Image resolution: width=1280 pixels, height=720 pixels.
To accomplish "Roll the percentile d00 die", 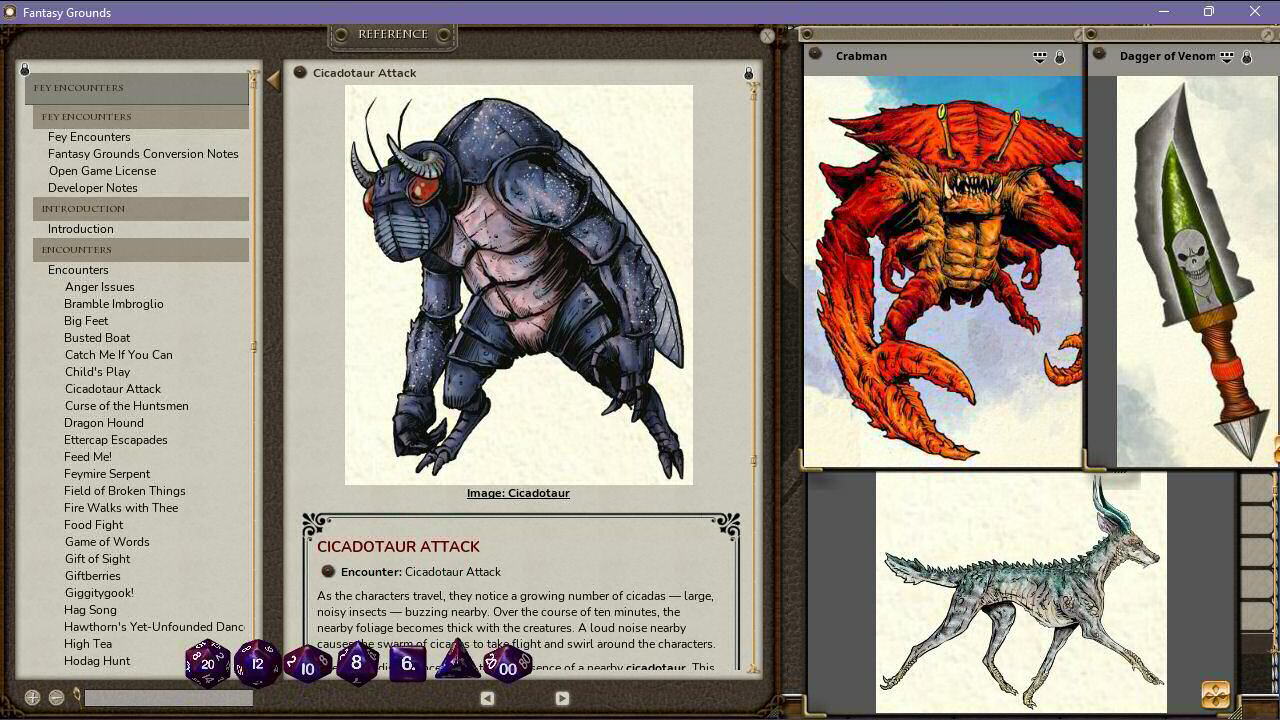I will tap(507, 665).
